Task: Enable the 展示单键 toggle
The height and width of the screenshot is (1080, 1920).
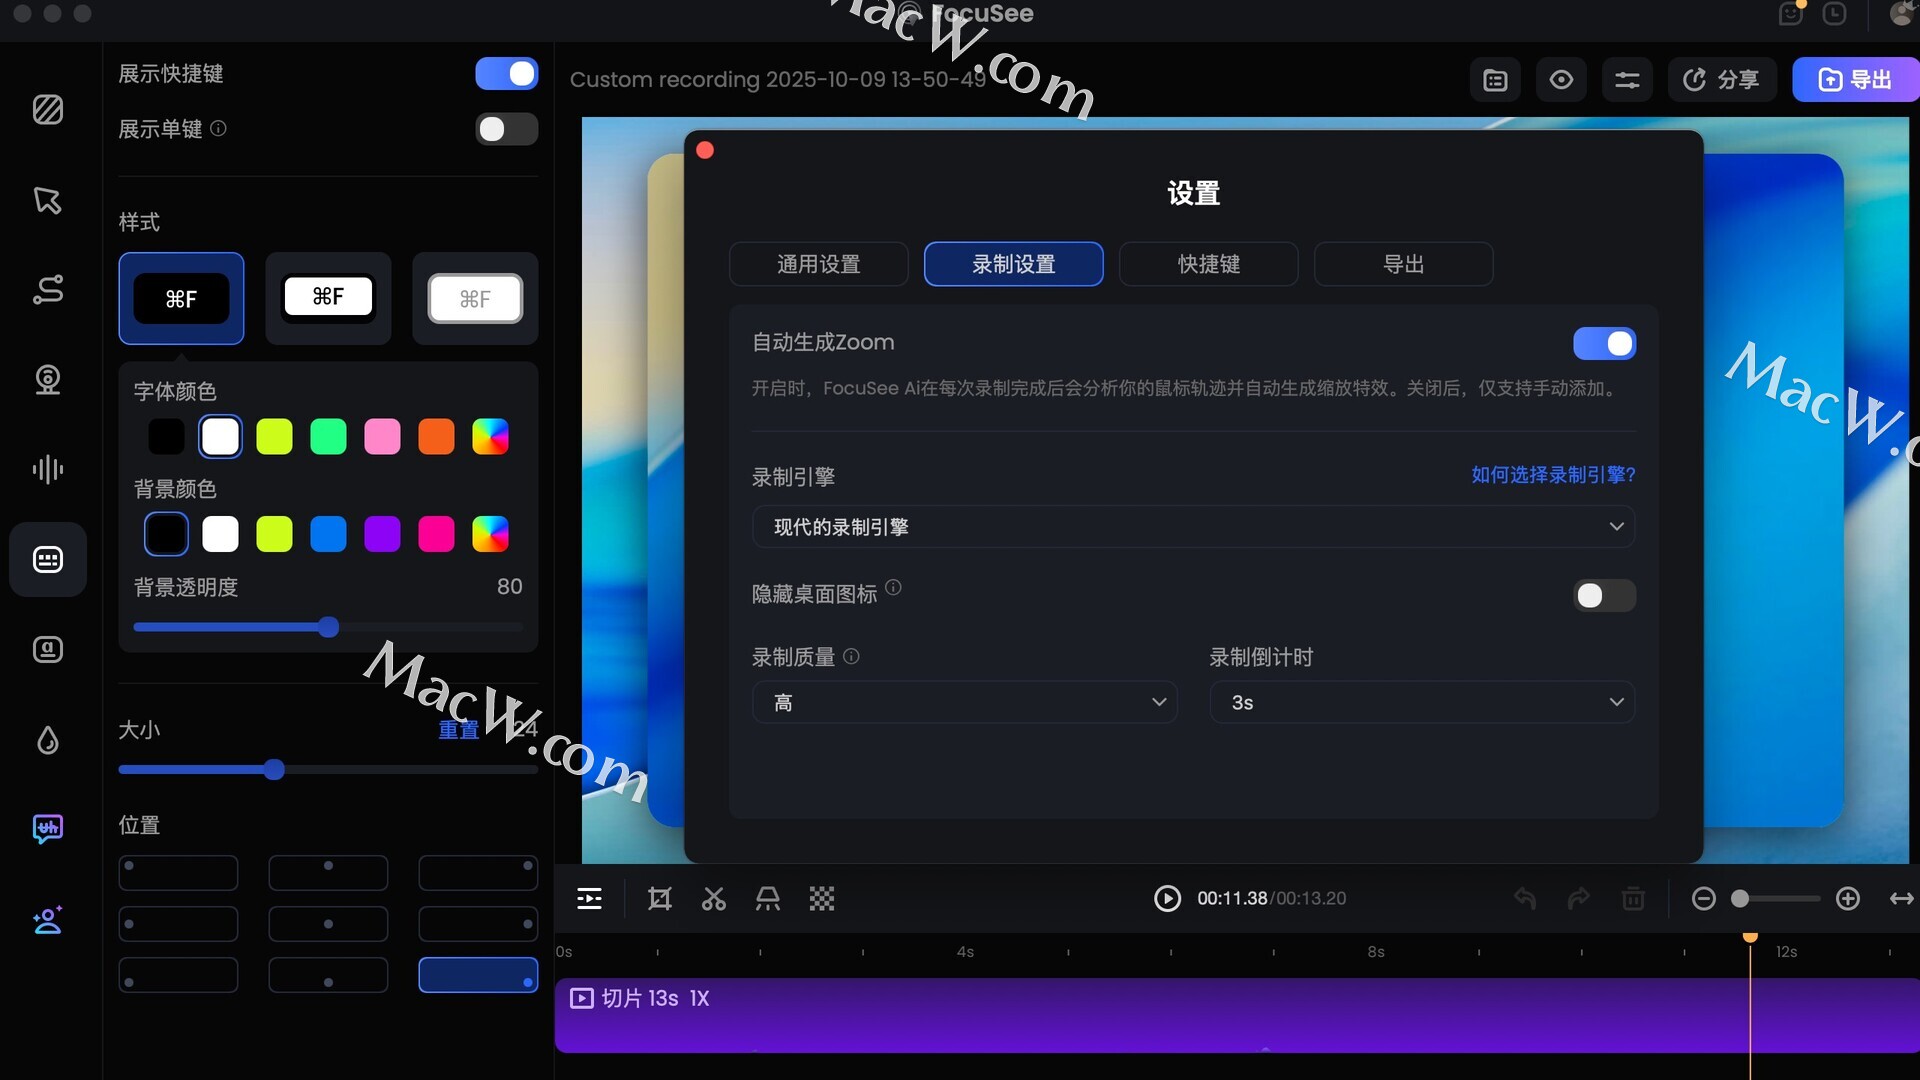Action: (506, 129)
